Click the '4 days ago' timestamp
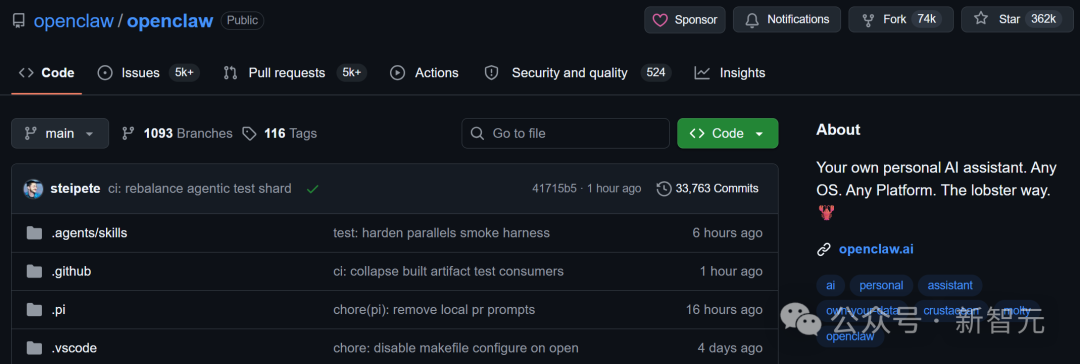The image size is (1080, 364). click(730, 348)
